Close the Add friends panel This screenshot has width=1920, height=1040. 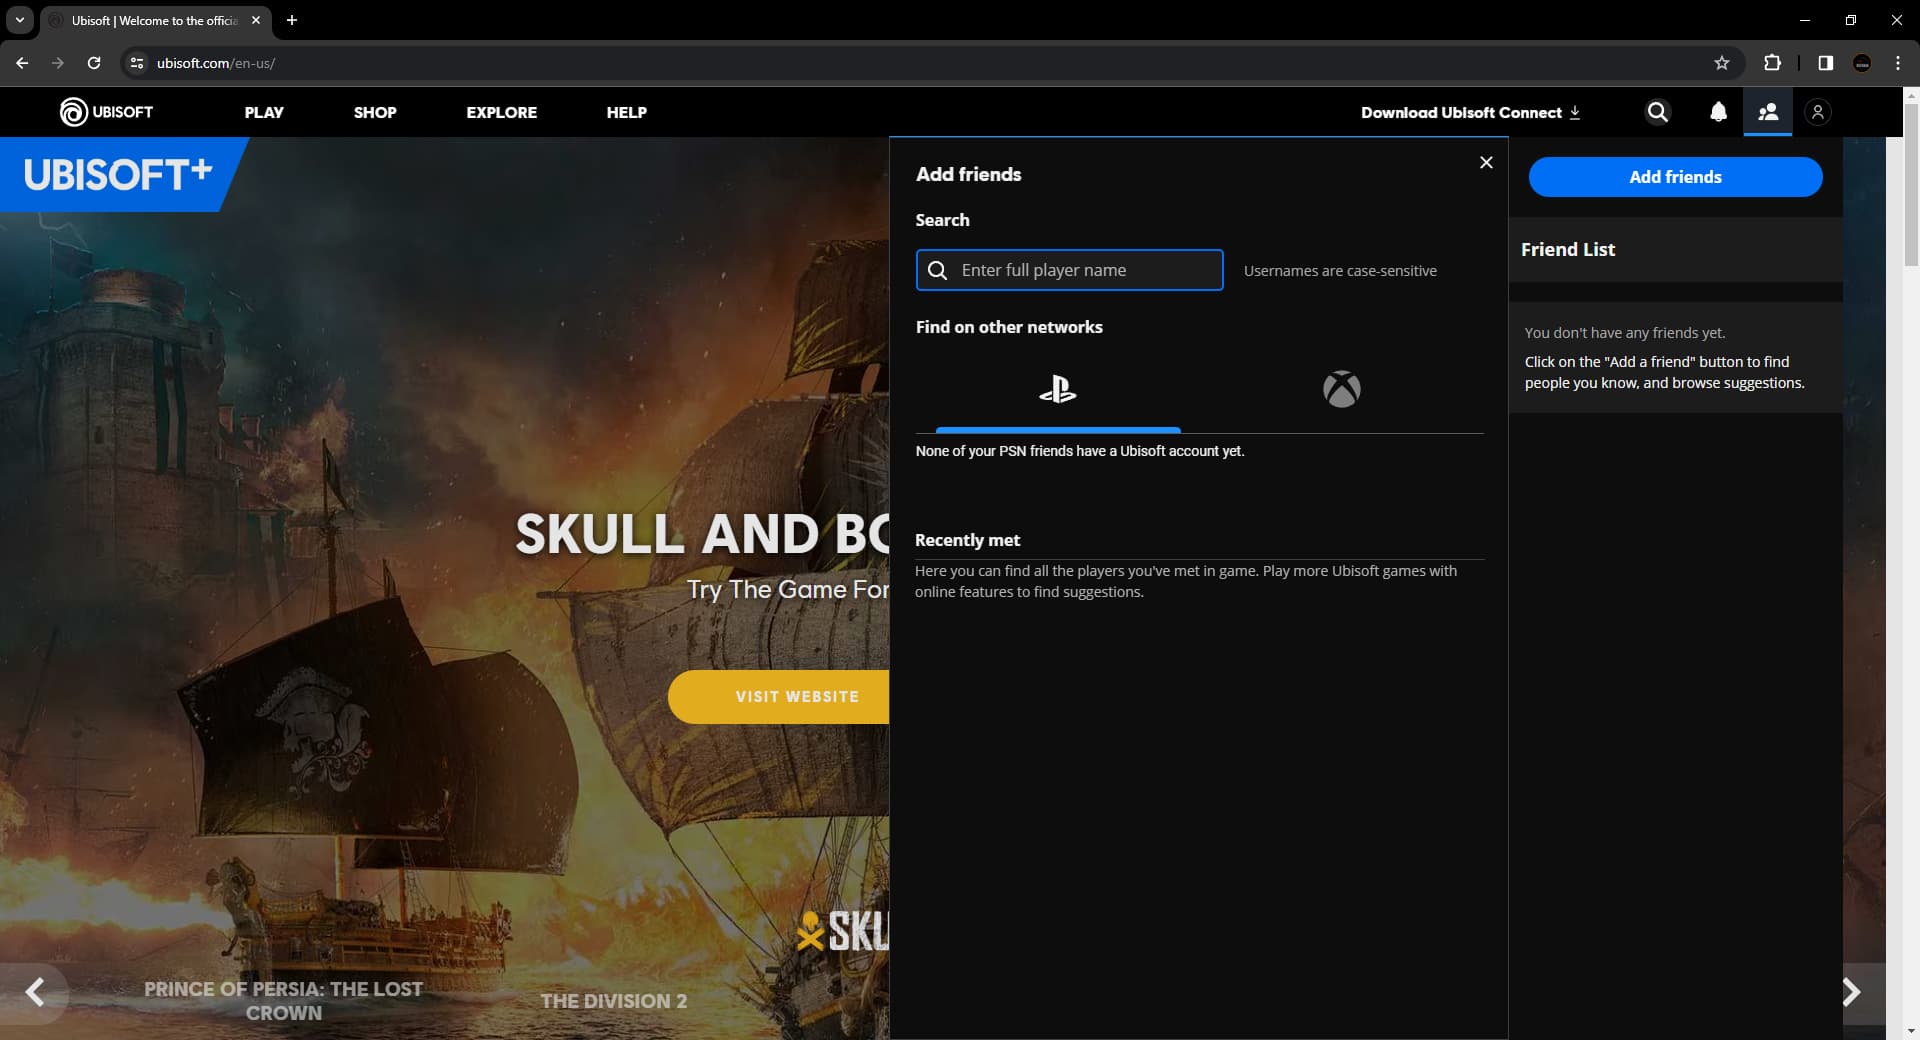tap(1486, 162)
